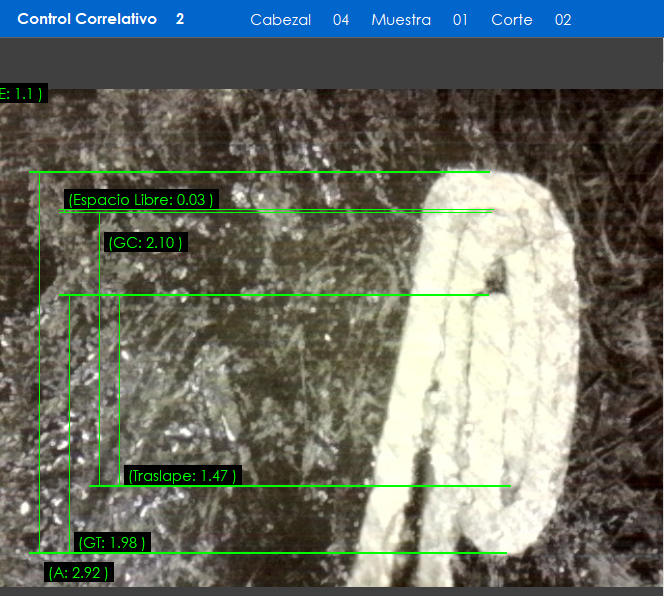Click the Cabezal label in header
This screenshot has height=596, width=664.
(280, 20)
